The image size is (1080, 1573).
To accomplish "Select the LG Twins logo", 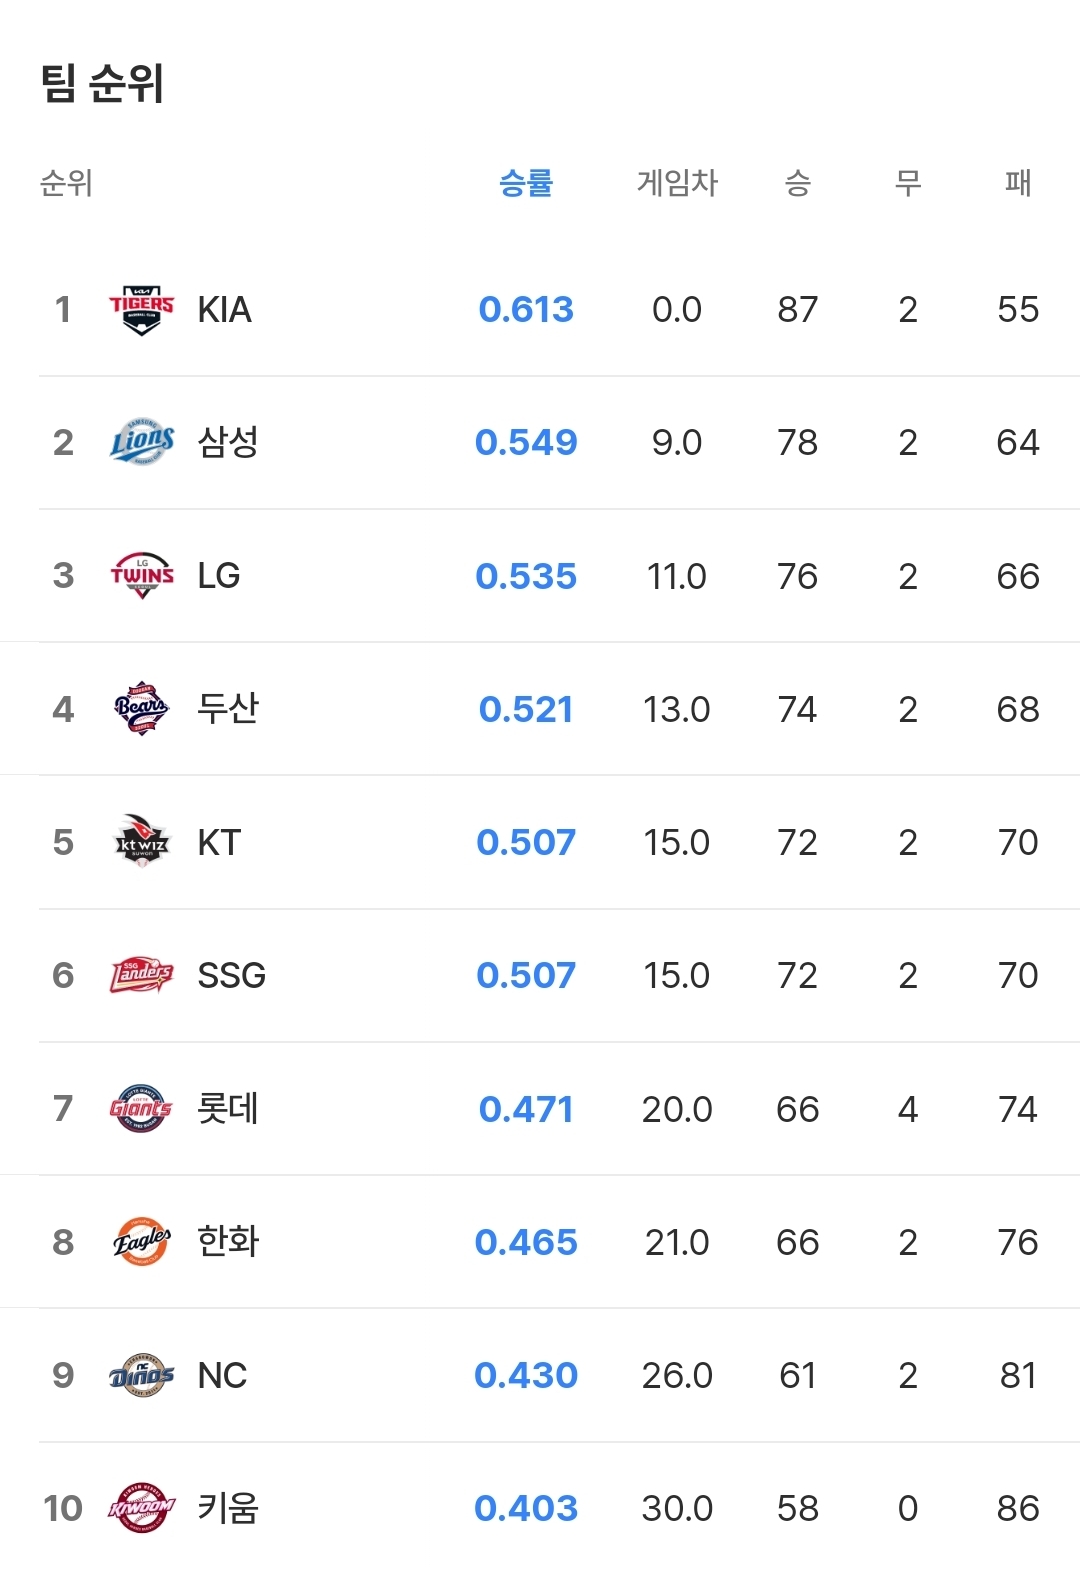I will coord(141,575).
